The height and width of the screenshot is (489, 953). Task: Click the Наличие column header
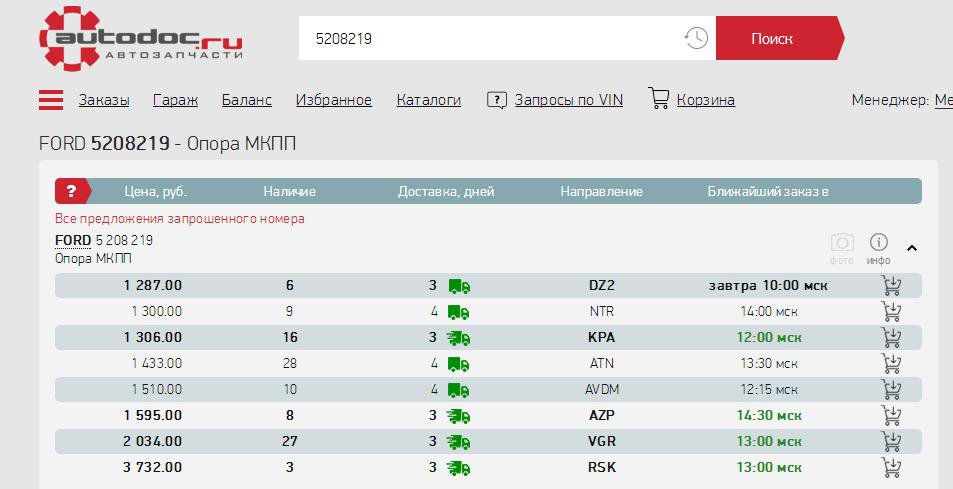coord(289,191)
